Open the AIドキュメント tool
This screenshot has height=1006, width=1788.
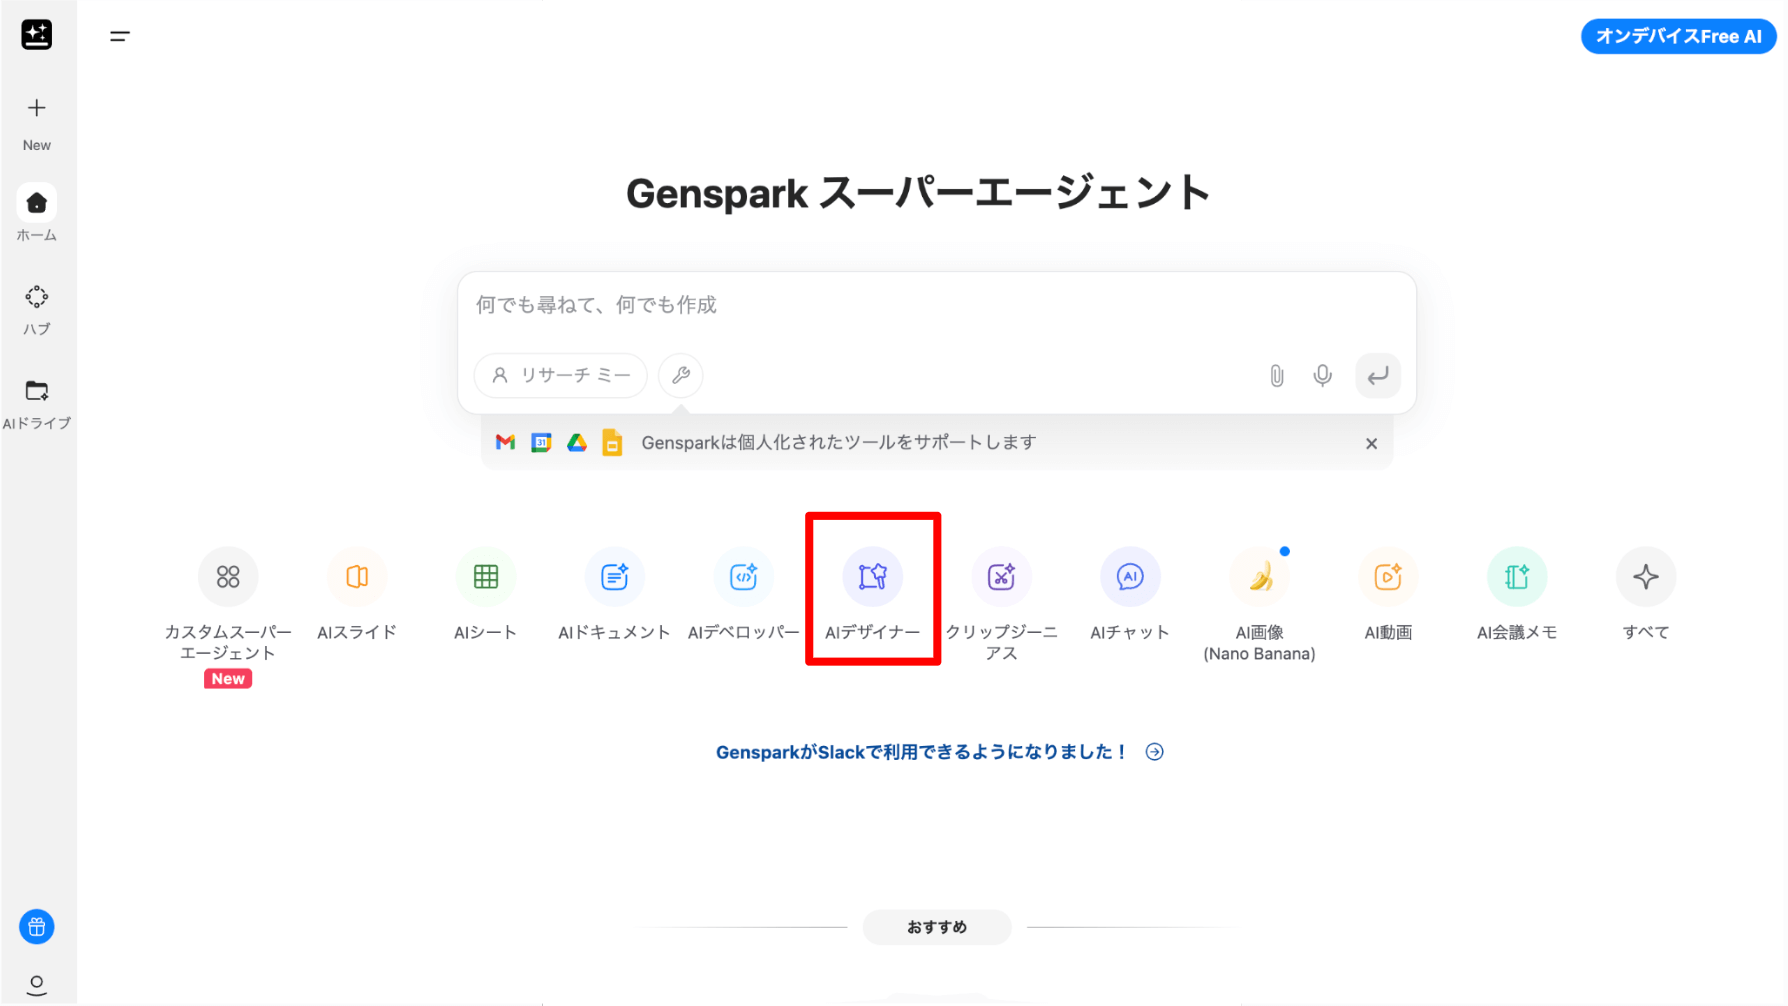(614, 577)
